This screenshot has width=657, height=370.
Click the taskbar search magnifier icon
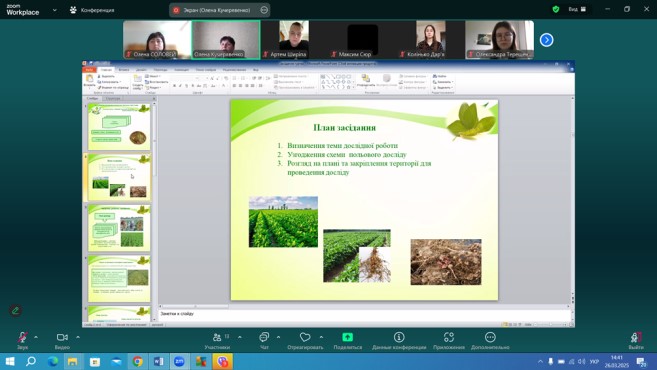[31, 362]
